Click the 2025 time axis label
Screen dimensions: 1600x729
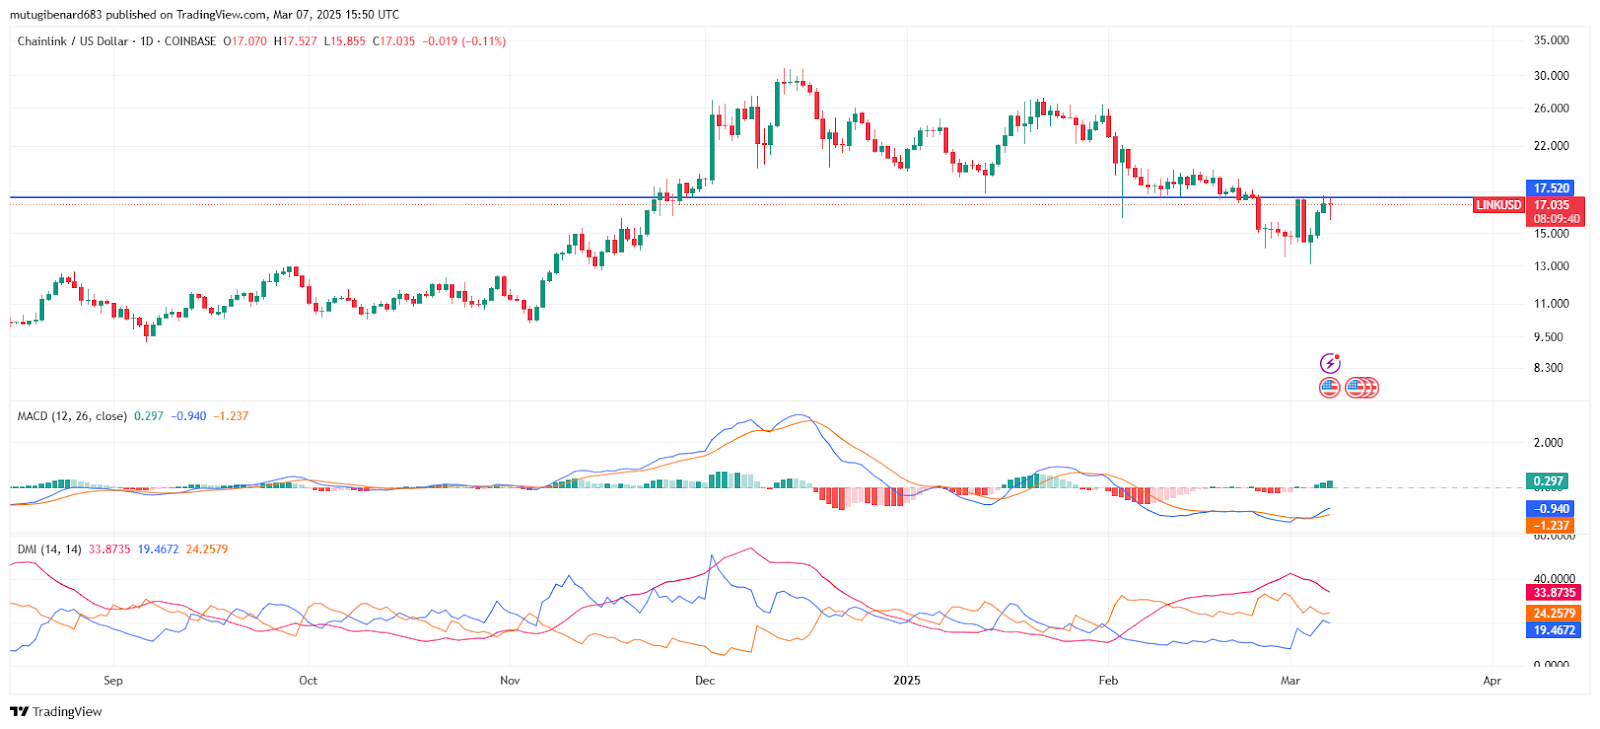tap(907, 681)
